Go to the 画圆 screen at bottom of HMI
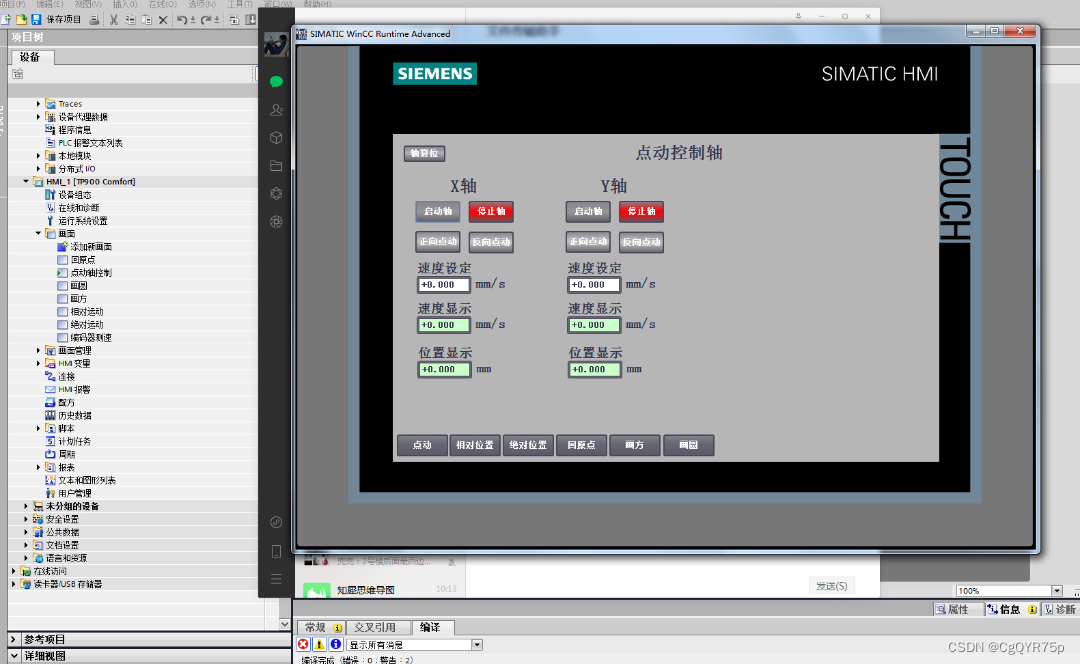The height and width of the screenshot is (664, 1080). pyautogui.click(x=688, y=445)
